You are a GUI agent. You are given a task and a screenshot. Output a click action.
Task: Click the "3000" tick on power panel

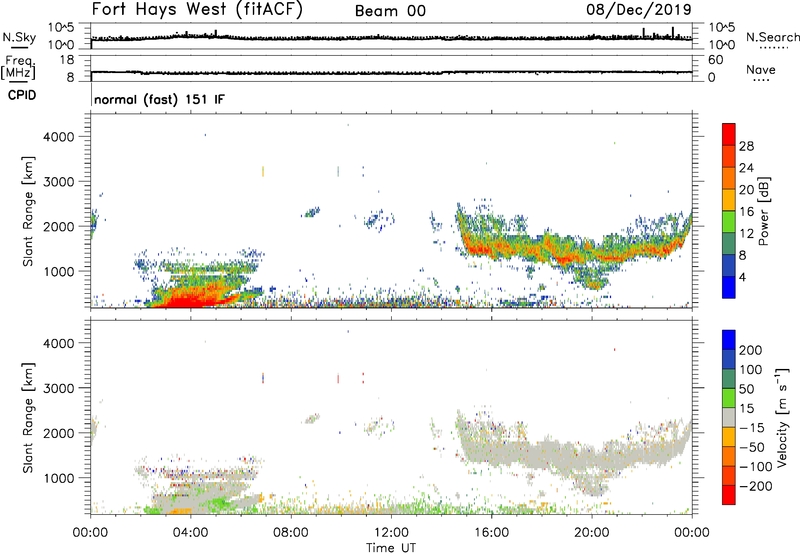click(59, 182)
